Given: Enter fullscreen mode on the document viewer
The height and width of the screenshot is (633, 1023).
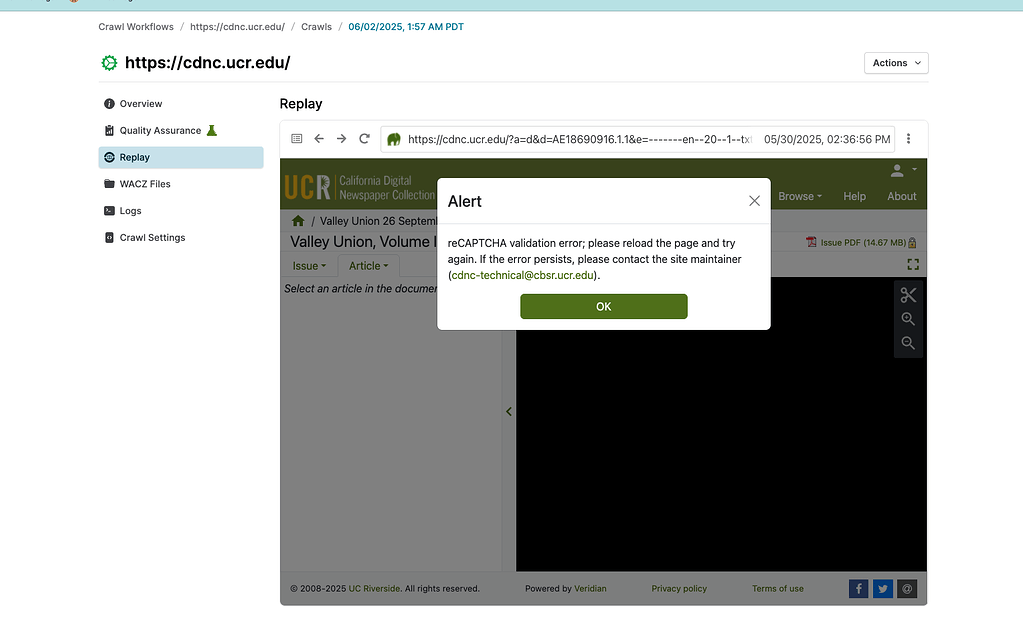Looking at the screenshot, I should pyautogui.click(x=911, y=264).
